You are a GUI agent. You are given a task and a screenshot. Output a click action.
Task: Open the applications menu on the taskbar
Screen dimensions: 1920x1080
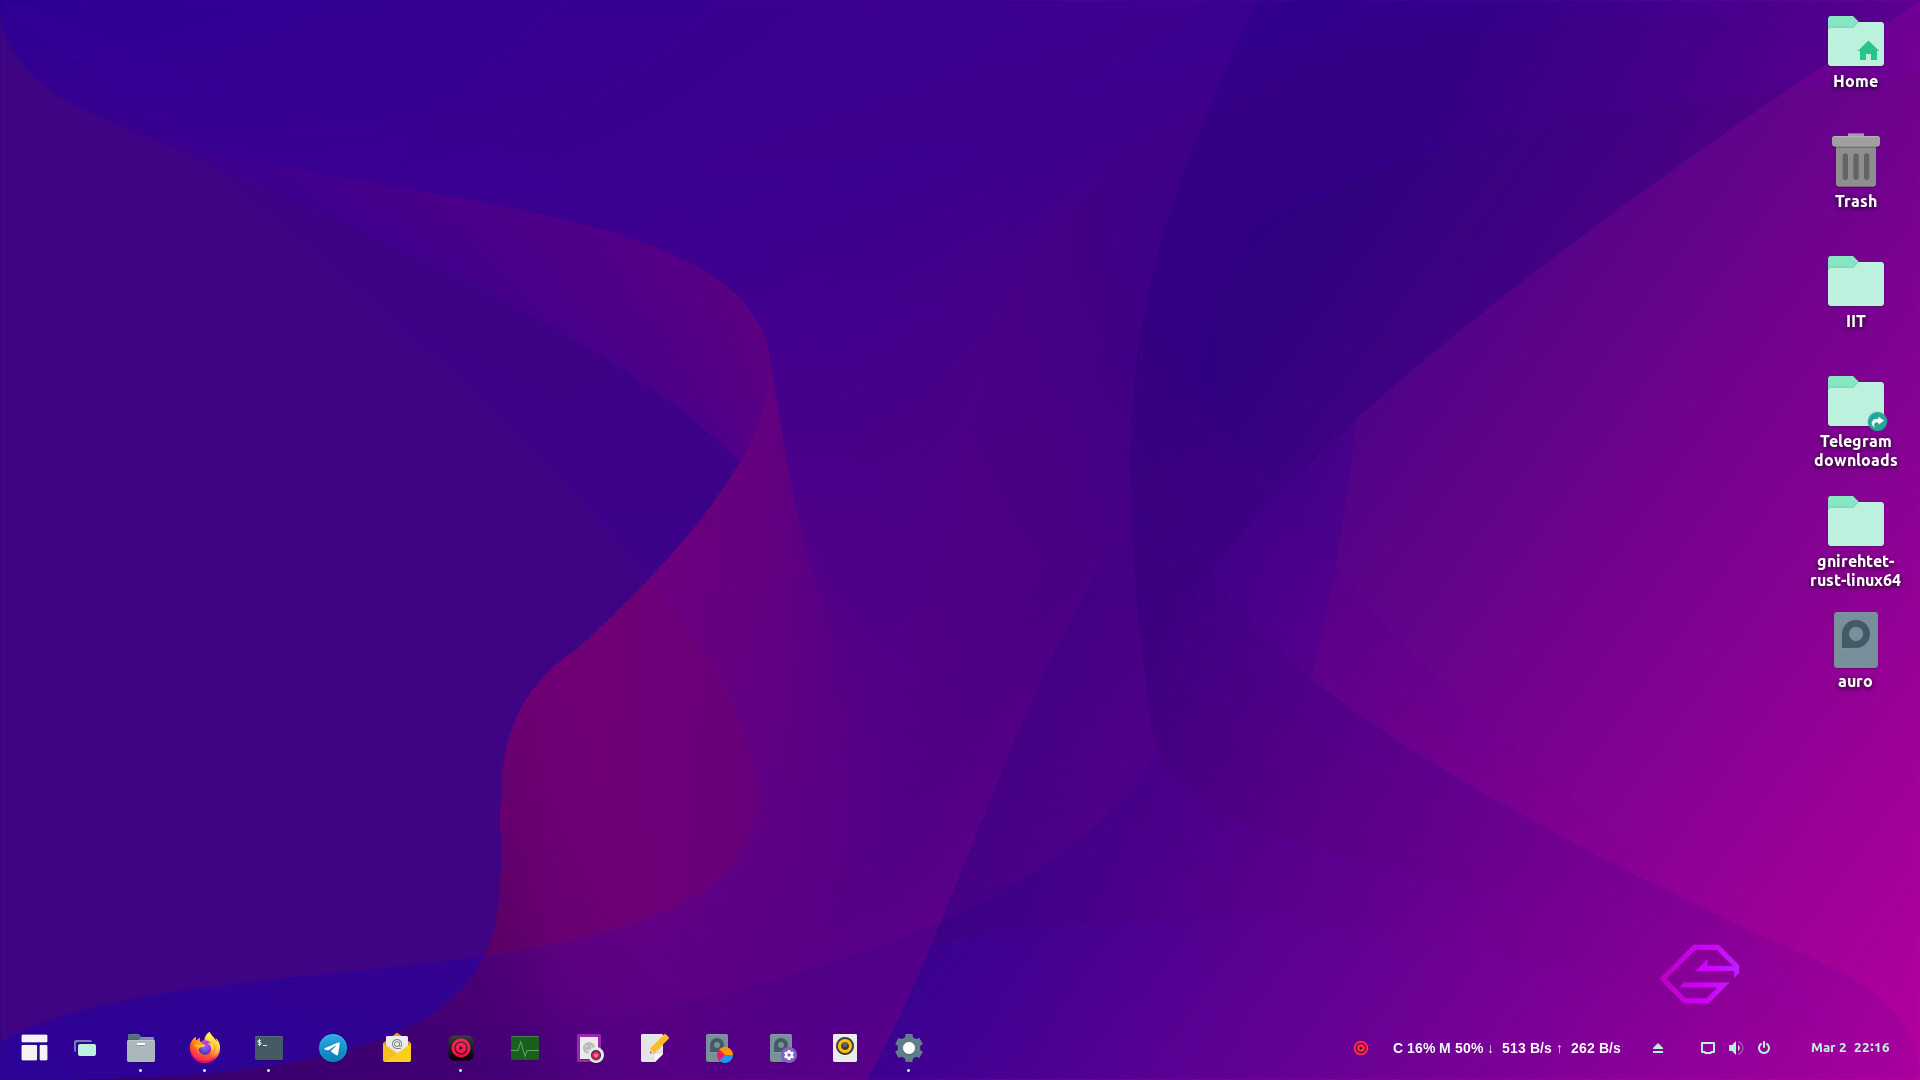(34, 1048)
